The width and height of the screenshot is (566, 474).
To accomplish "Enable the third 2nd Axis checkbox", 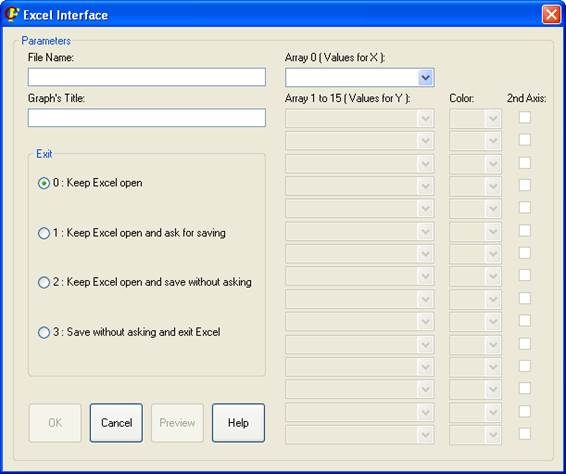I will 524,163.
